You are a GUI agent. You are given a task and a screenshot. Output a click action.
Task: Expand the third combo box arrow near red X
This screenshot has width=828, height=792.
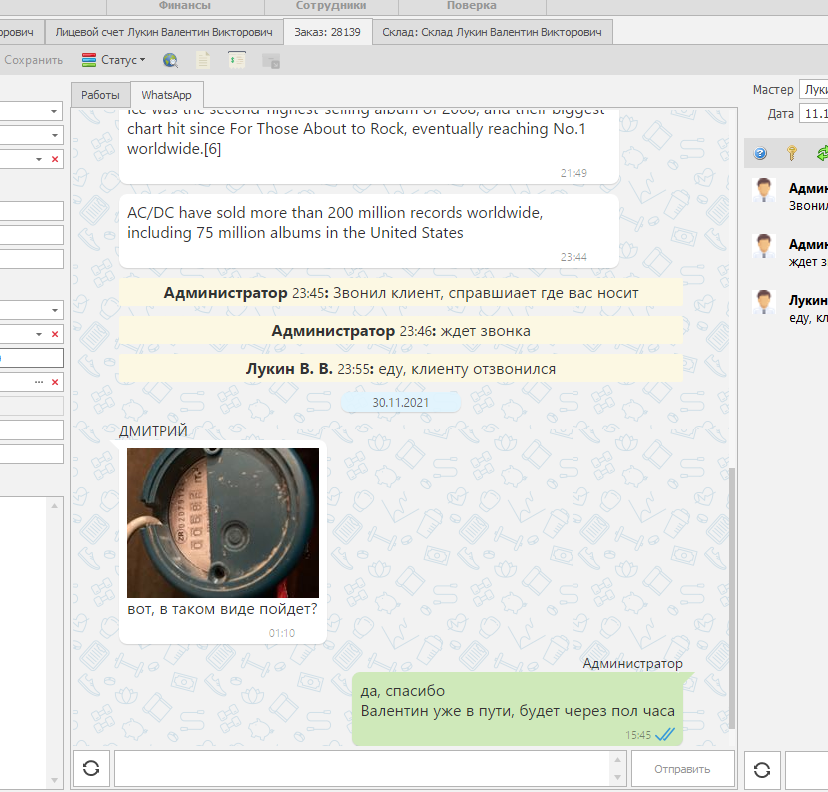[39, 159]
